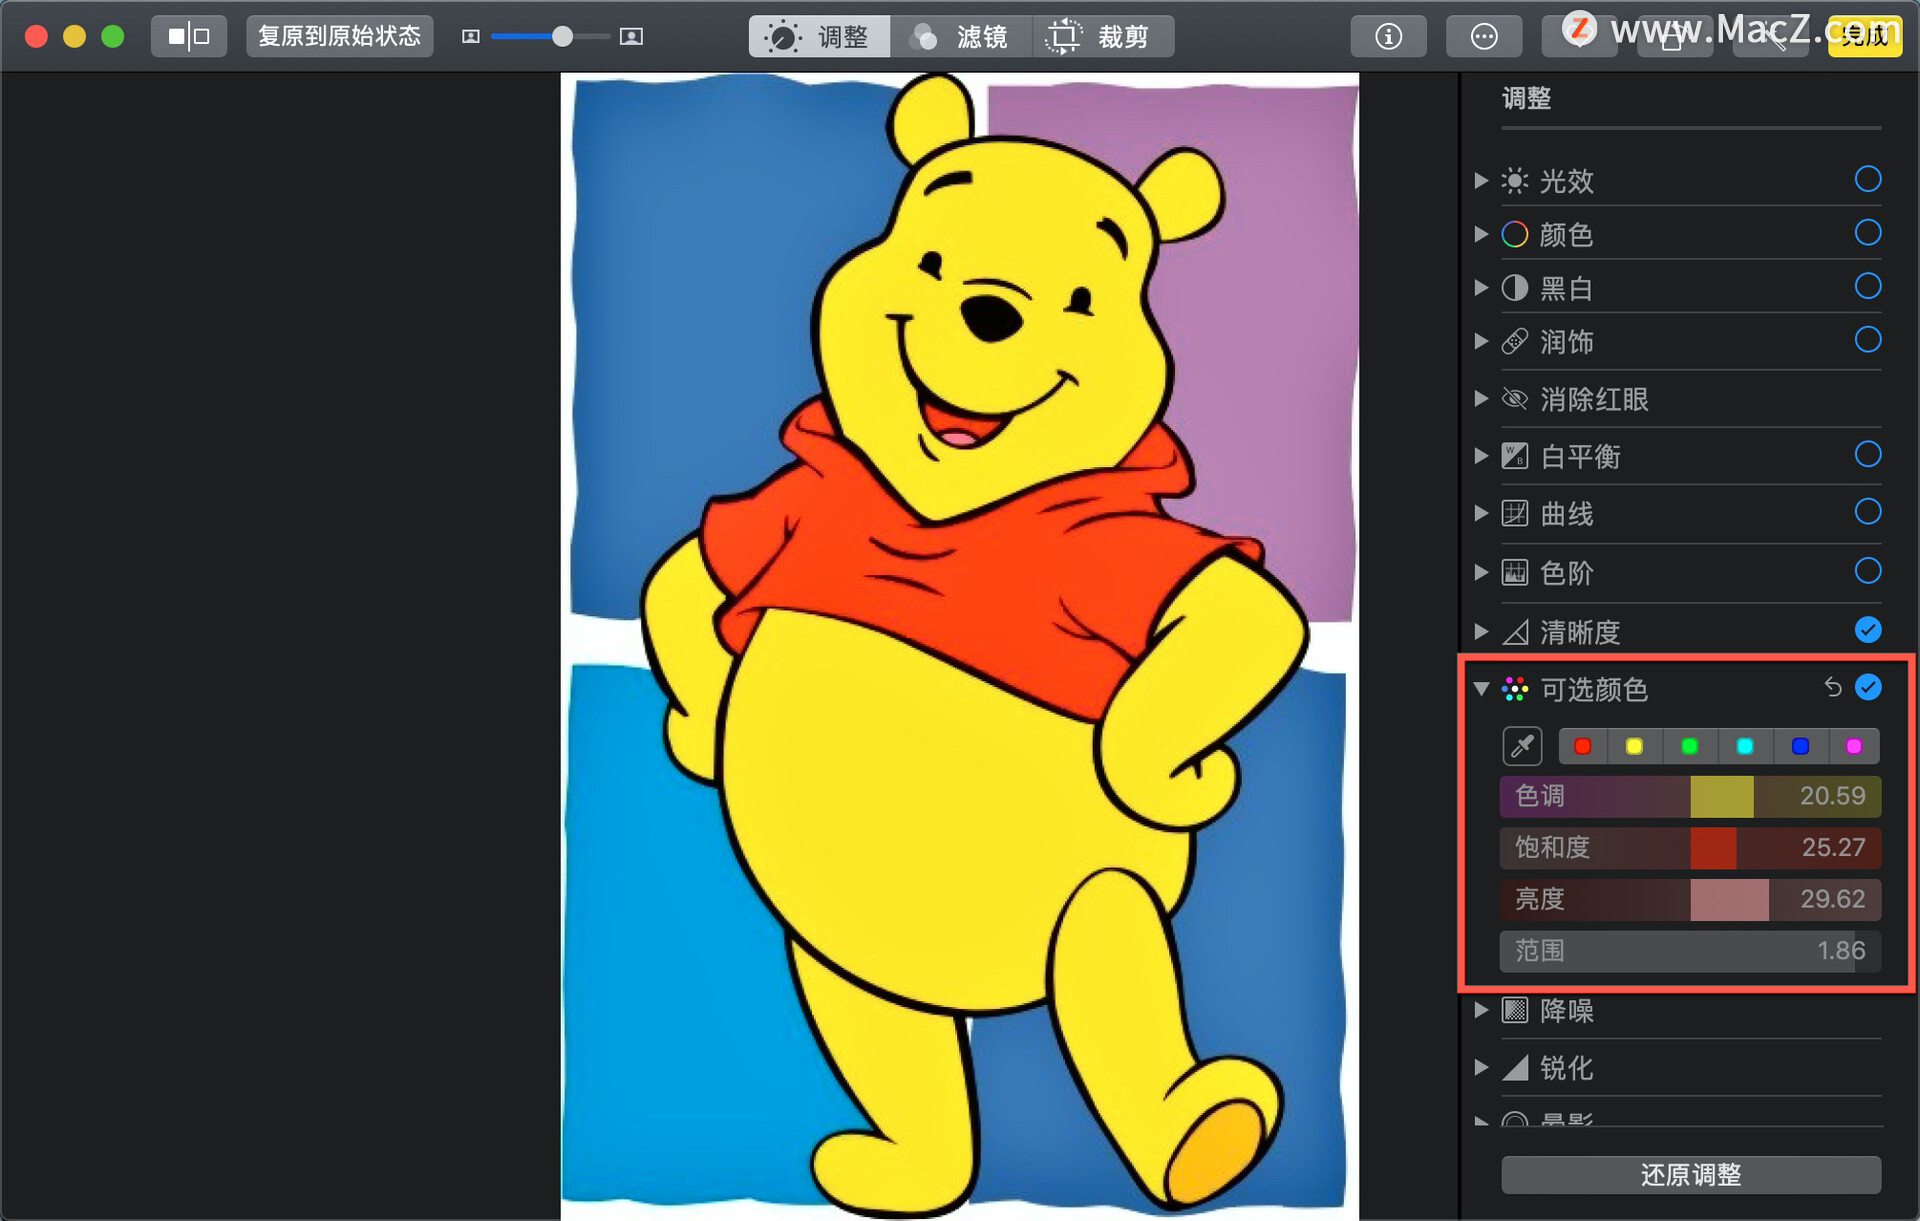This screenshot has height=1221, width=1920.
Task: Click the large zoom image icon
Action: pos(631,37)
